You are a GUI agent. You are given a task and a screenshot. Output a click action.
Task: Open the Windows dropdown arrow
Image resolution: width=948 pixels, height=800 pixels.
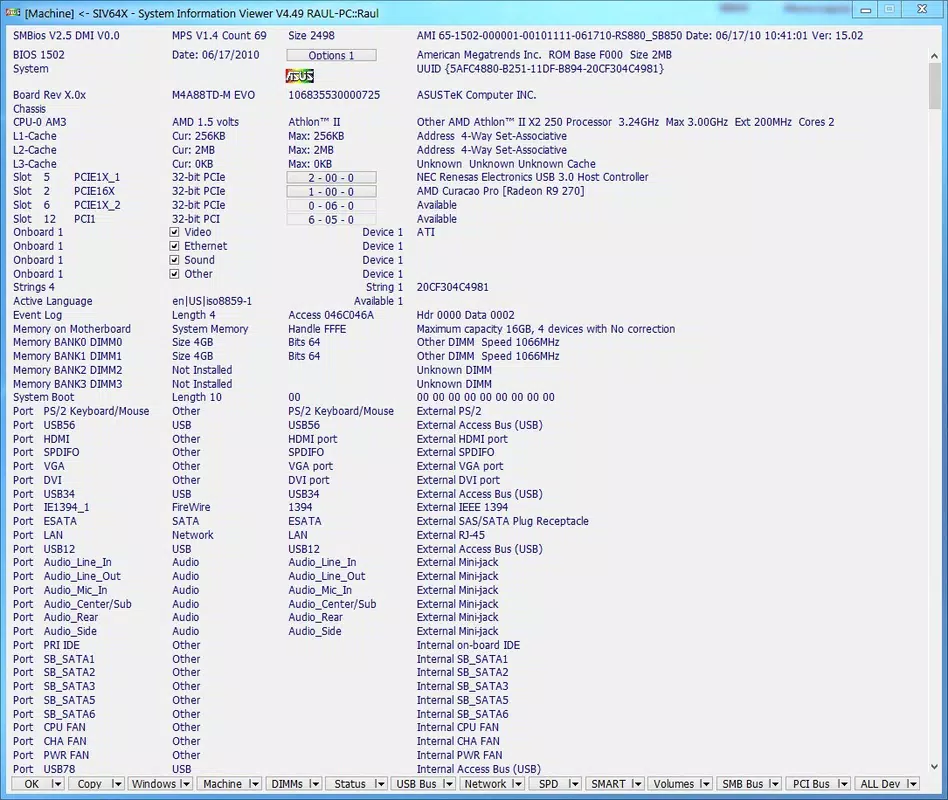(184, 784)
